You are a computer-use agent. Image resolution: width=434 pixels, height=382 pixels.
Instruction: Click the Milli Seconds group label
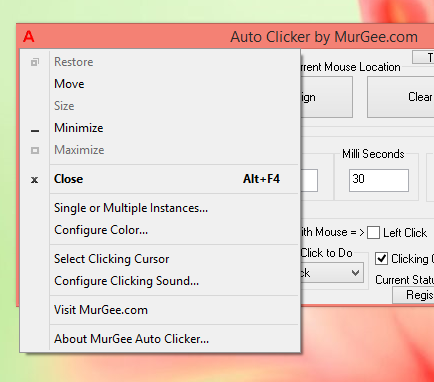pos(373,154)
